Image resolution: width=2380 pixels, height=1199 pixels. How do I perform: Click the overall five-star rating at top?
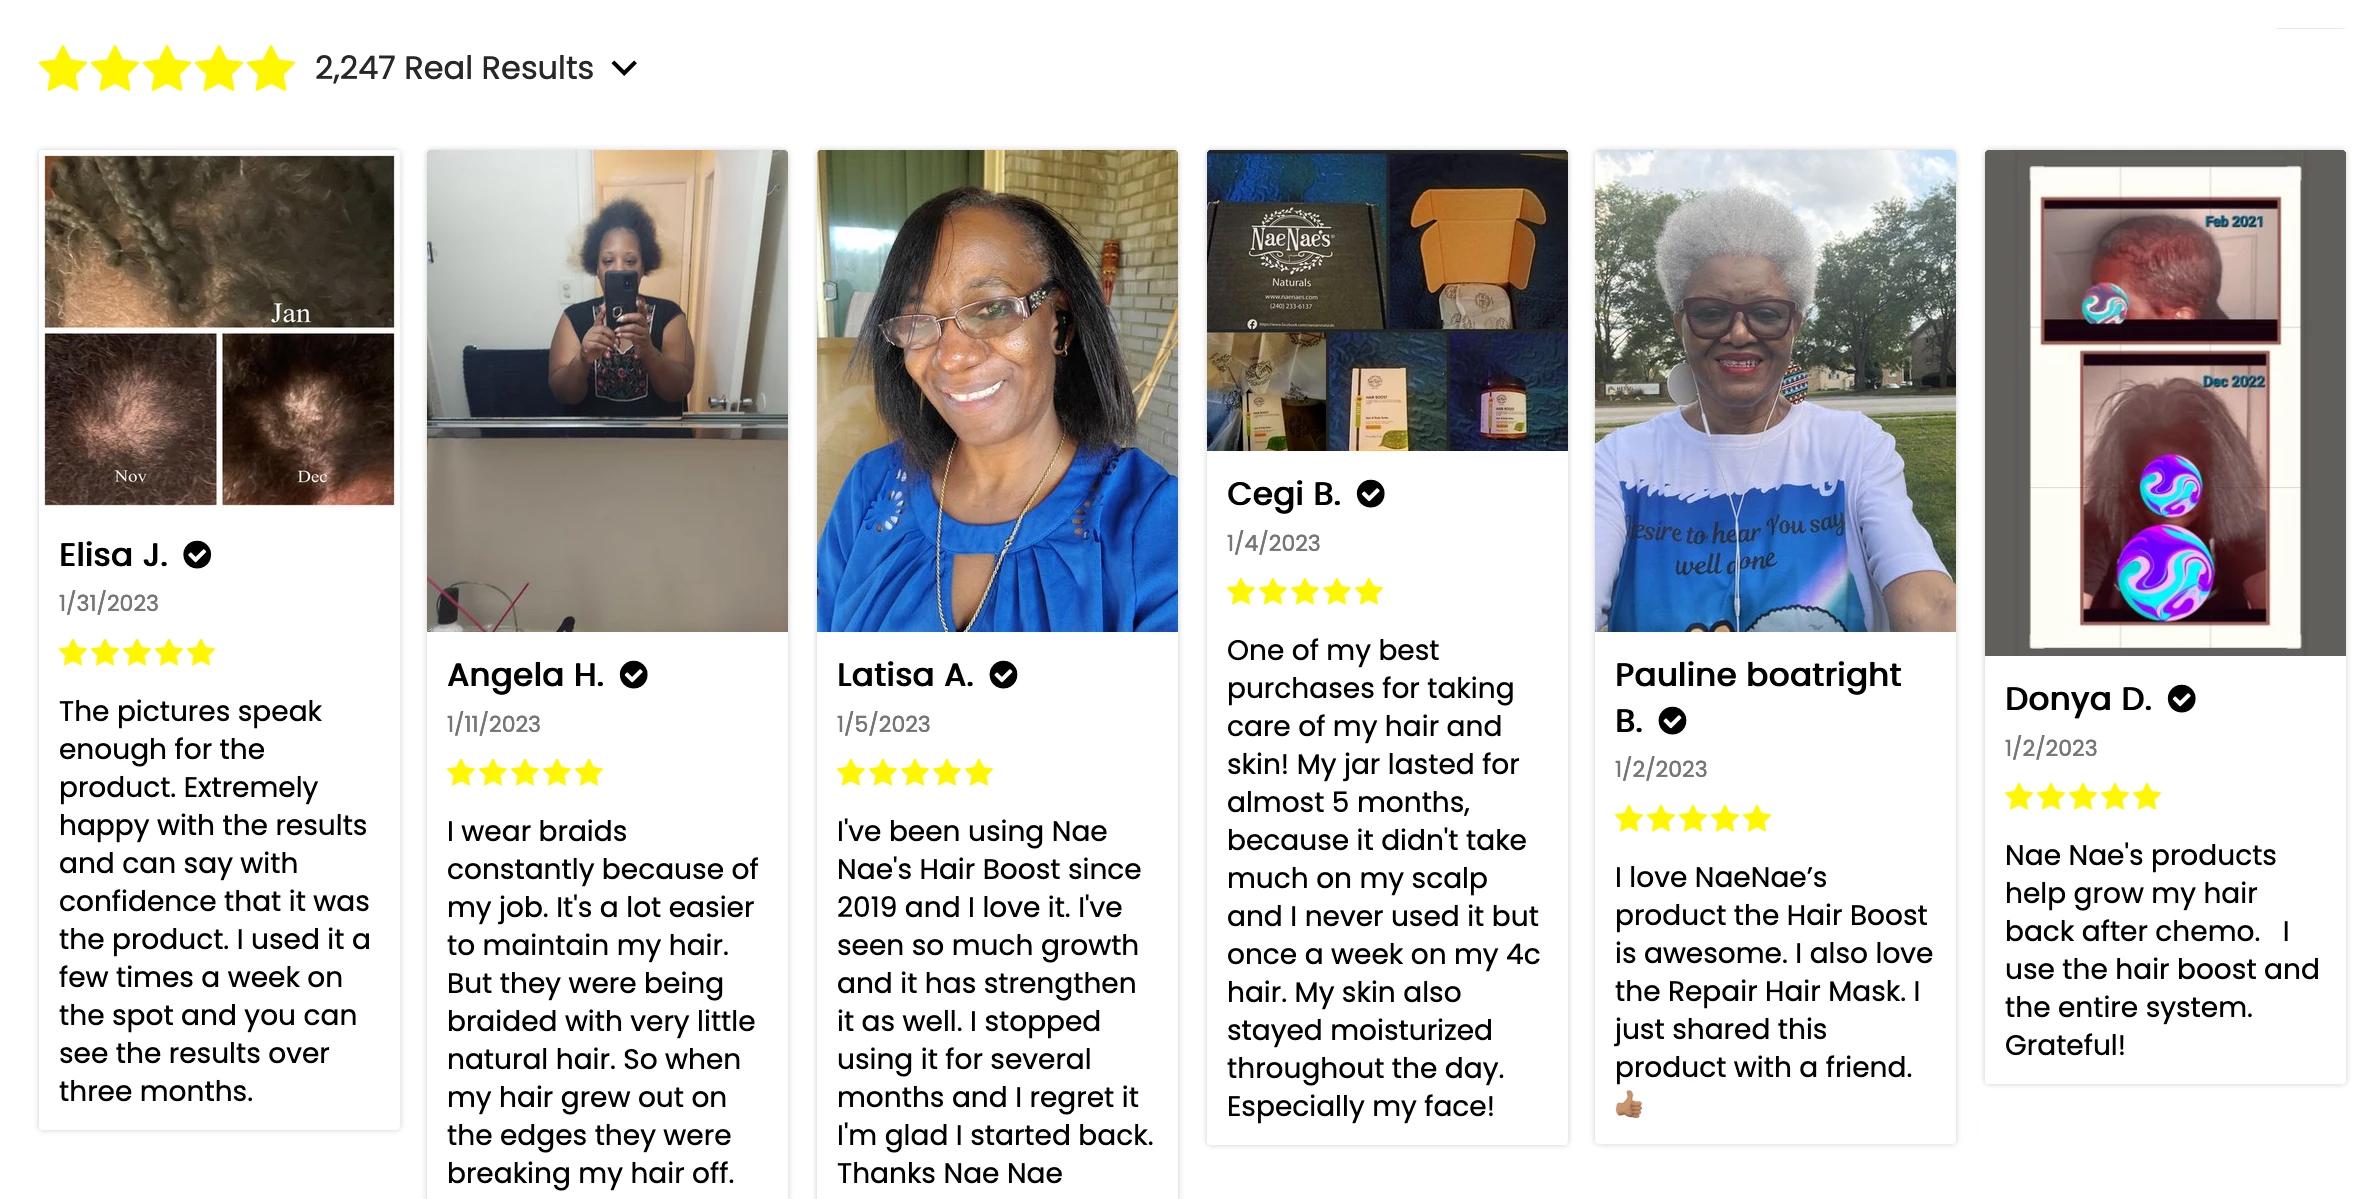166,68
